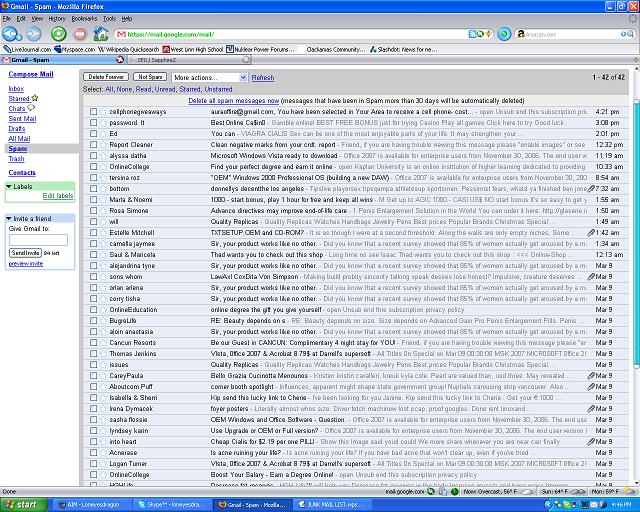Click the chat bubble icon beside Chats
Viewport: 640px width, 512px height.
(31, 108)
